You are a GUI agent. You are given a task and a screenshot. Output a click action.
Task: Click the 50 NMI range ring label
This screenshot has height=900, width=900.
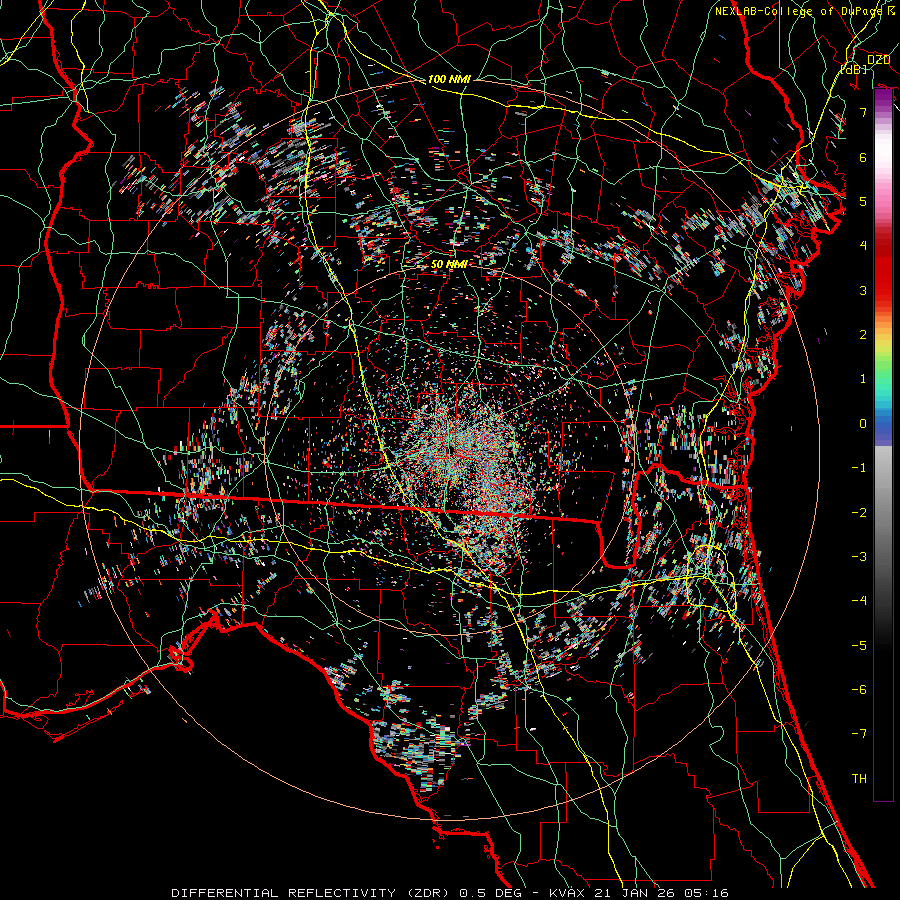(x=449, y=264)
